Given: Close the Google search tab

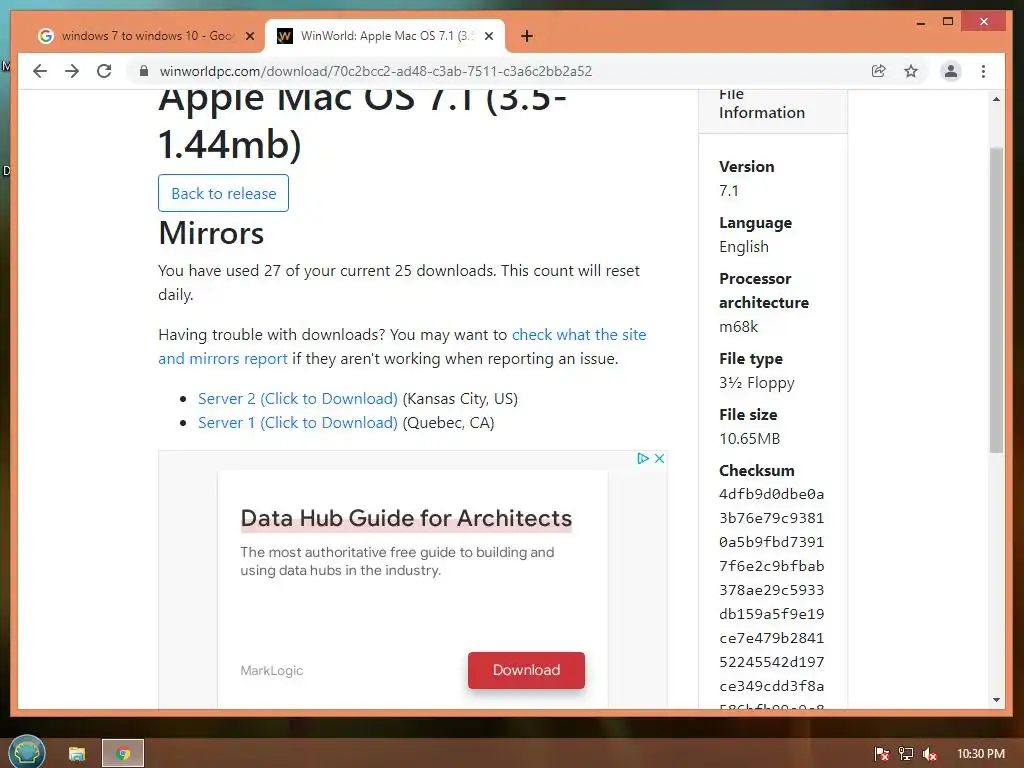Looking at the screenshot, I should (x=249, y=36).
